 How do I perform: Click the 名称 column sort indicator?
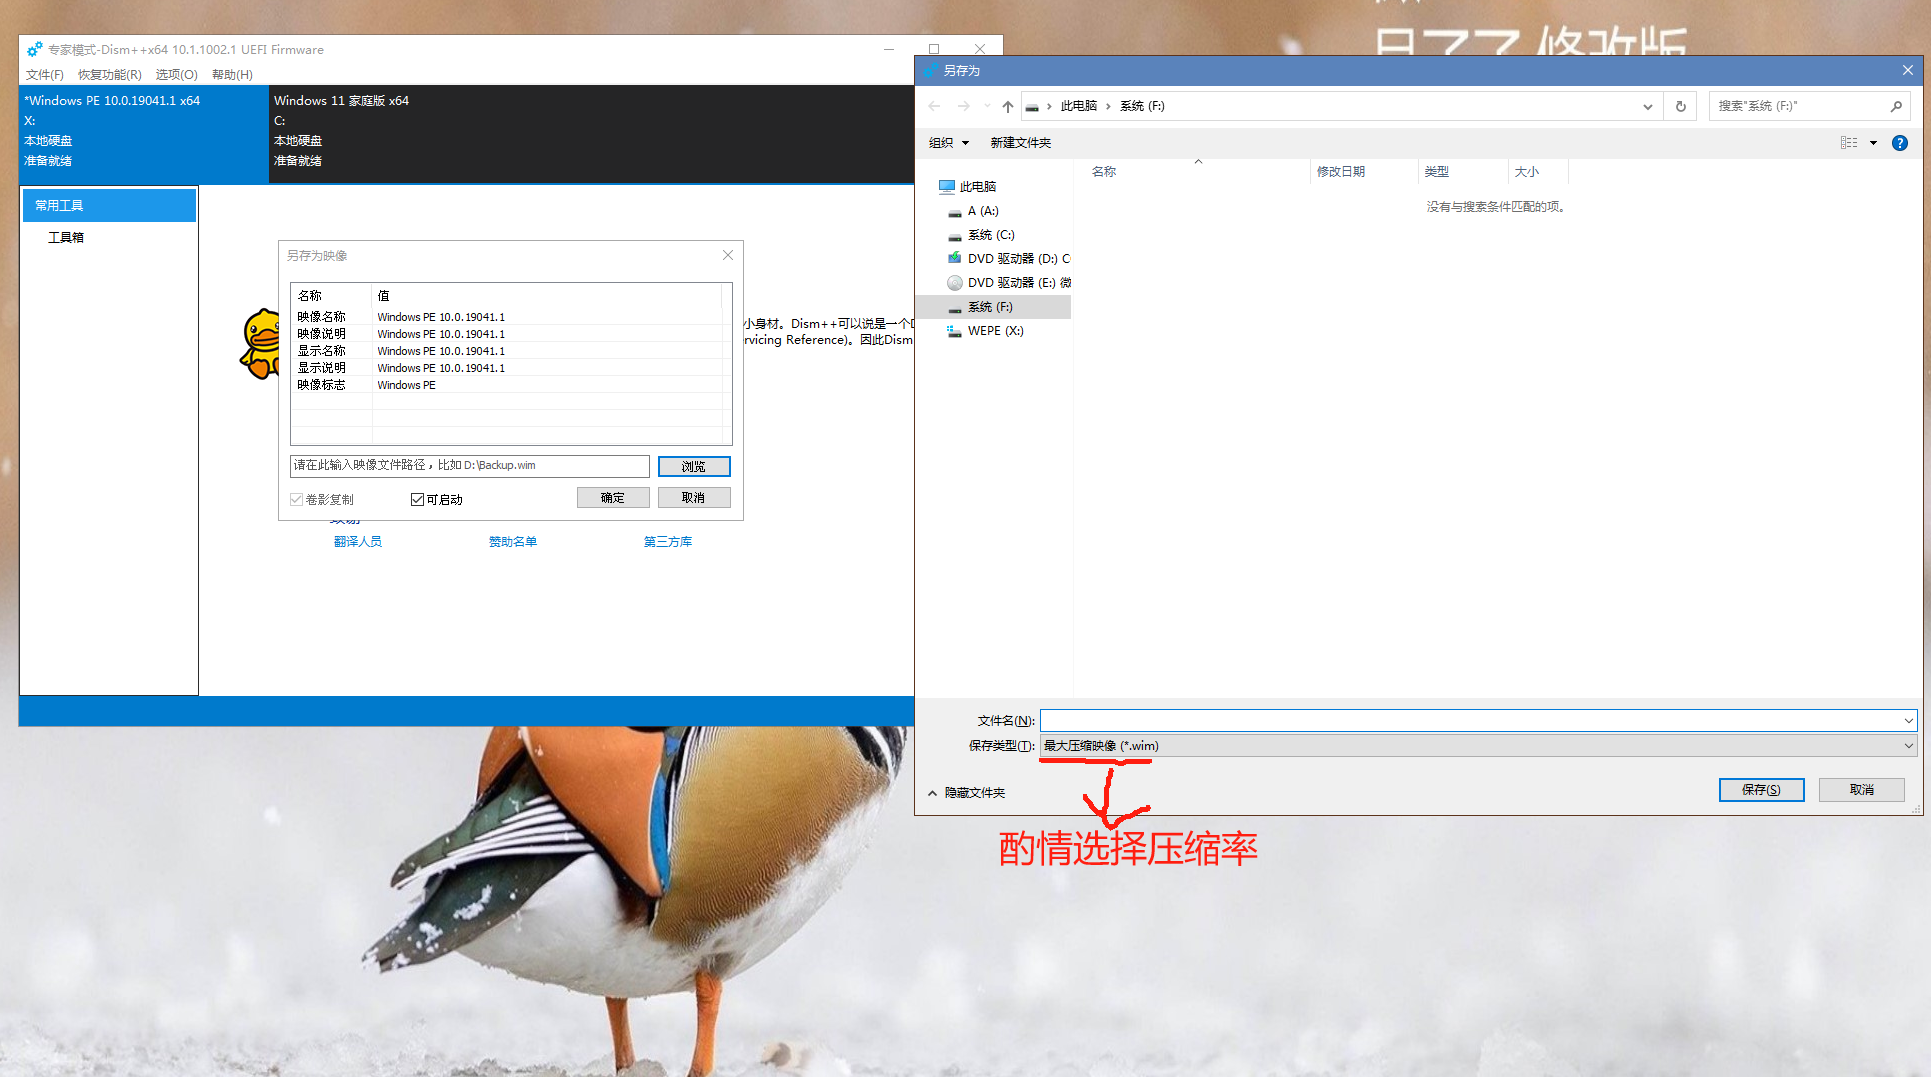pos(1197,163)
